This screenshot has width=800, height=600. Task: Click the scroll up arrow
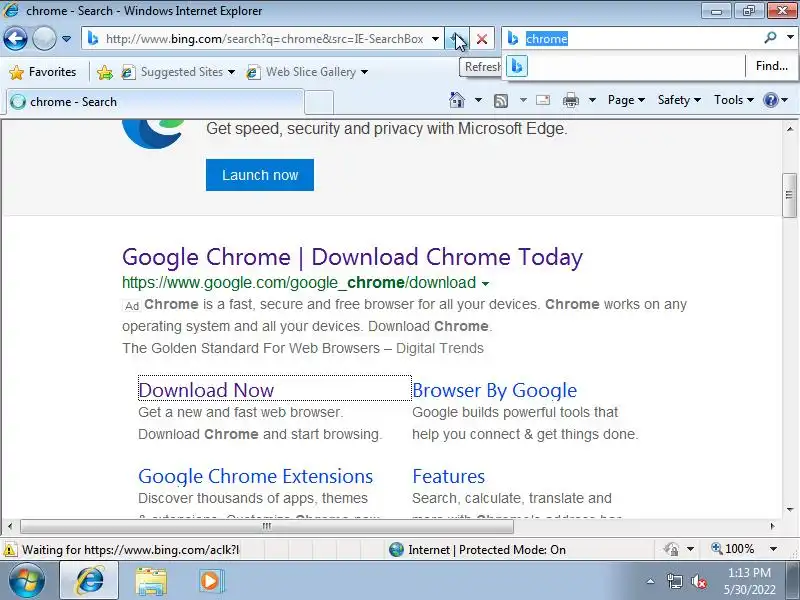point(789,129)
